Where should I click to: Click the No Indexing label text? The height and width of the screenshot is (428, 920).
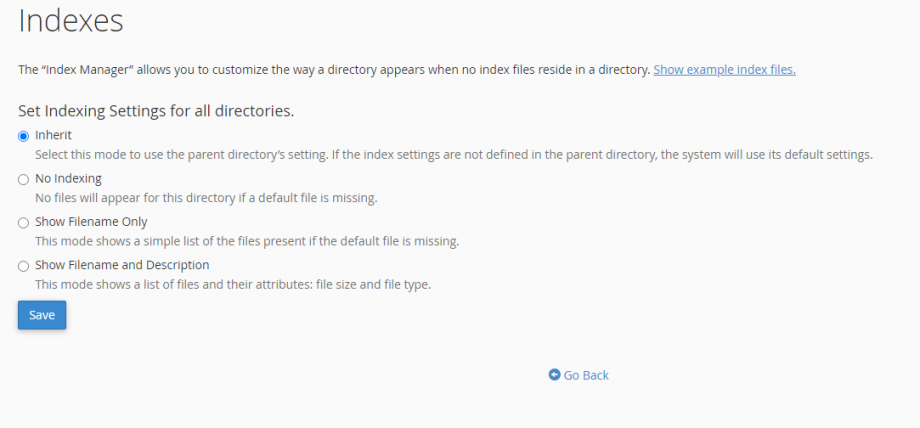(68, 179)
